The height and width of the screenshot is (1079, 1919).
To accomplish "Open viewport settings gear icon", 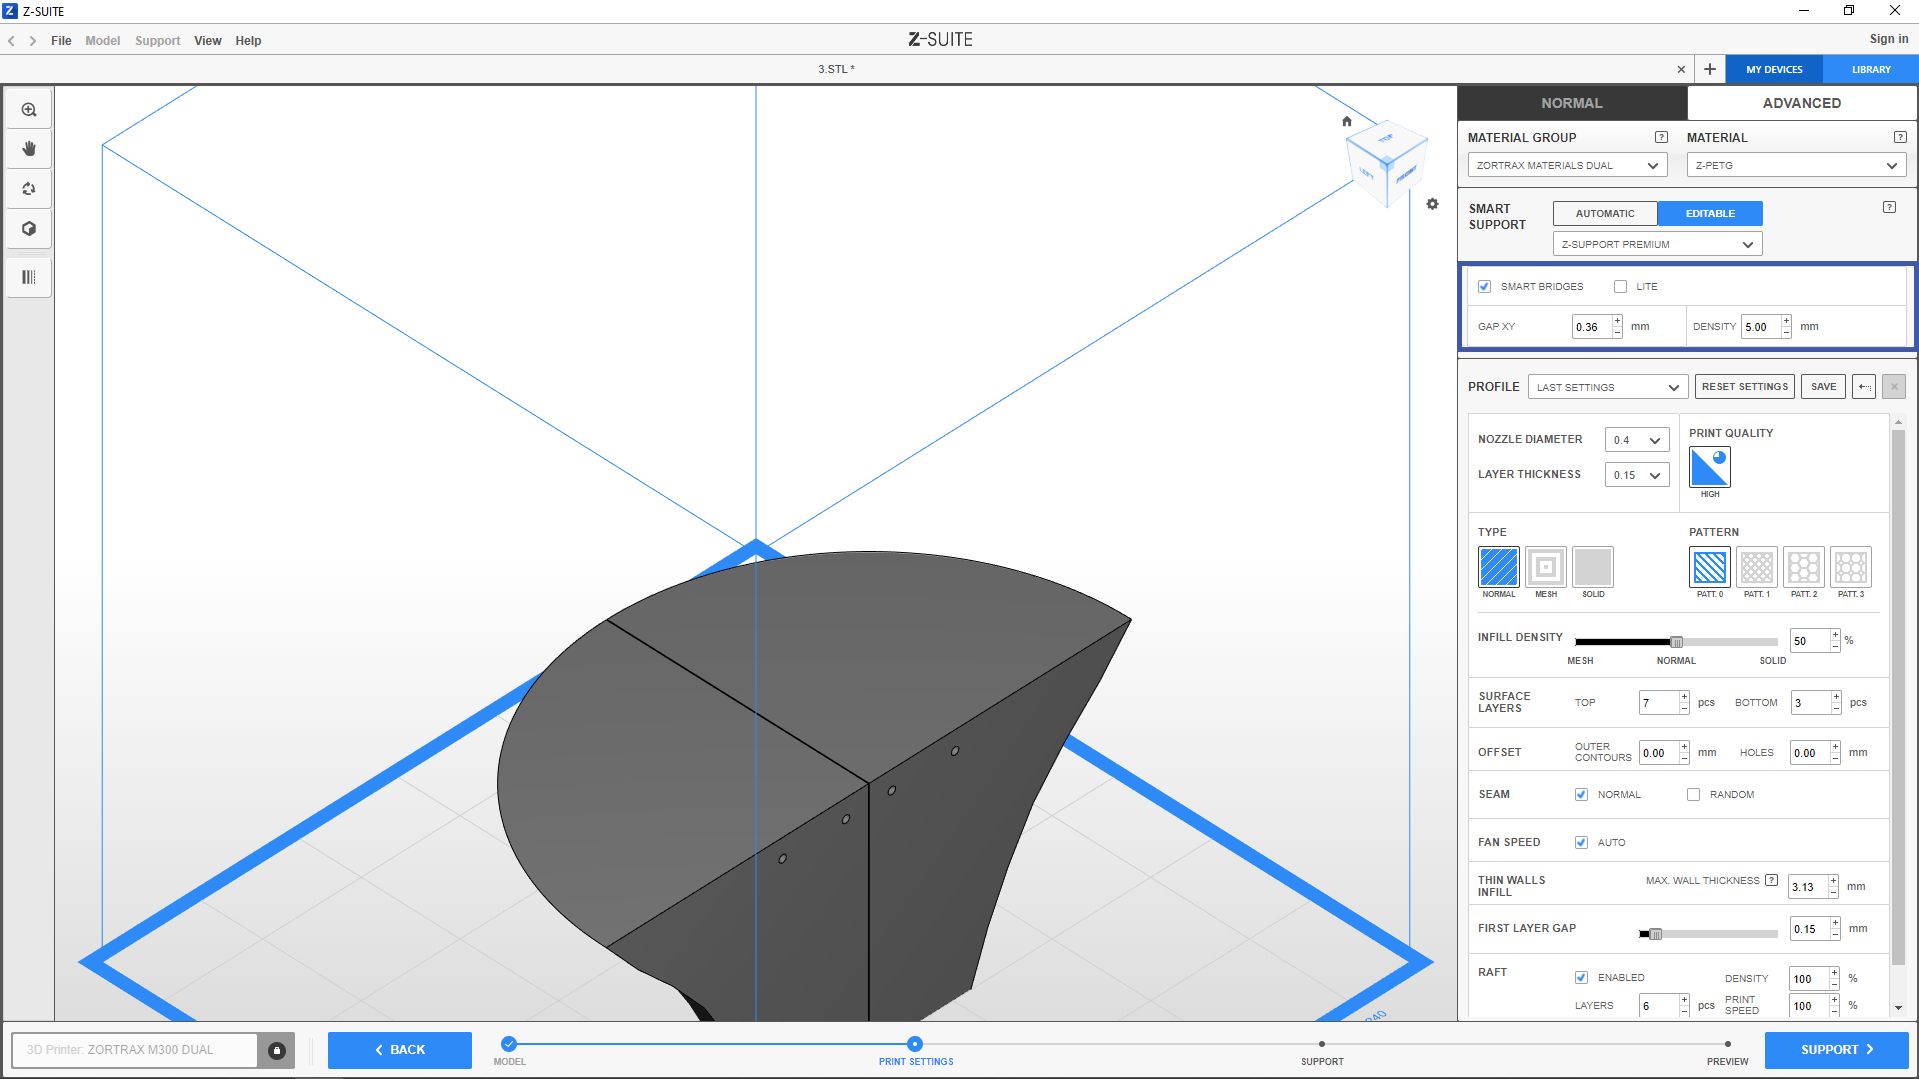I will (1432, 204).
